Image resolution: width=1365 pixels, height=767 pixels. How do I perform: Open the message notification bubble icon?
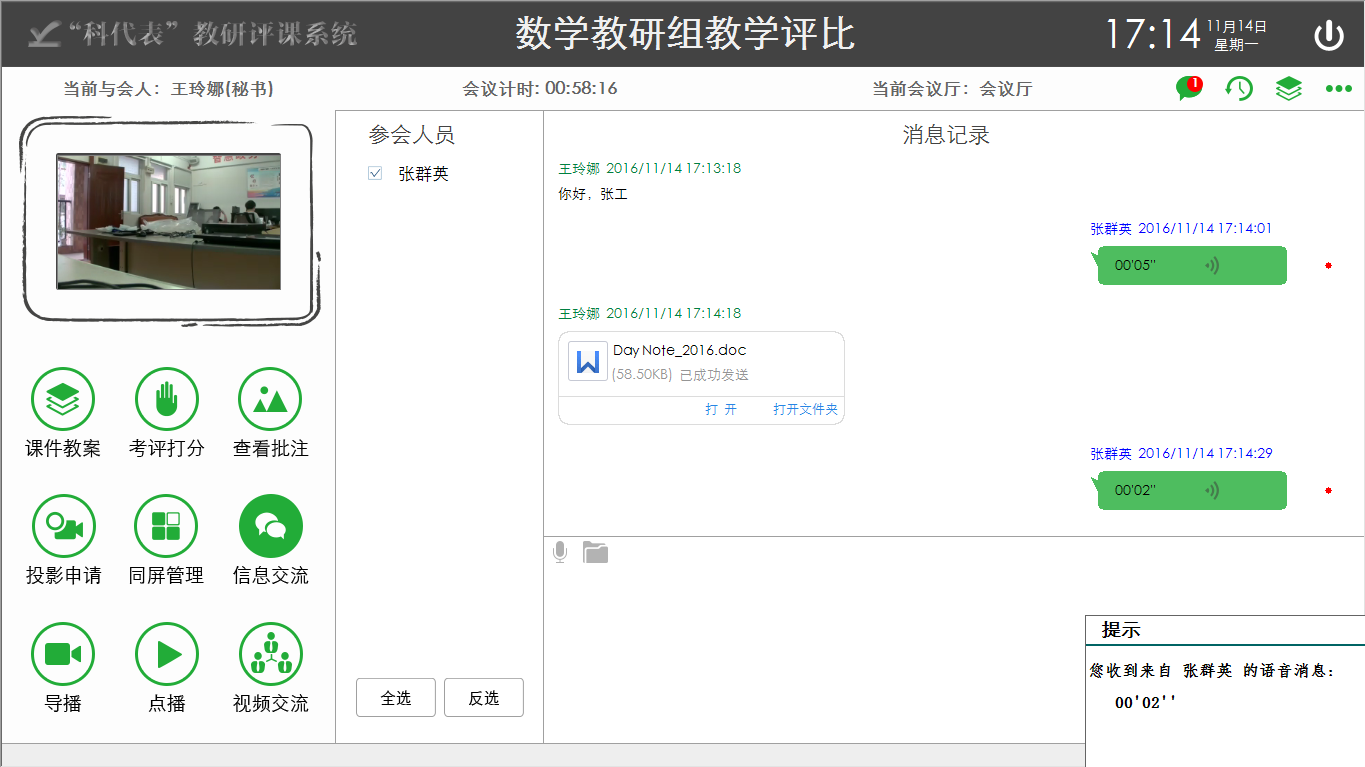[x=1188, y=88]
